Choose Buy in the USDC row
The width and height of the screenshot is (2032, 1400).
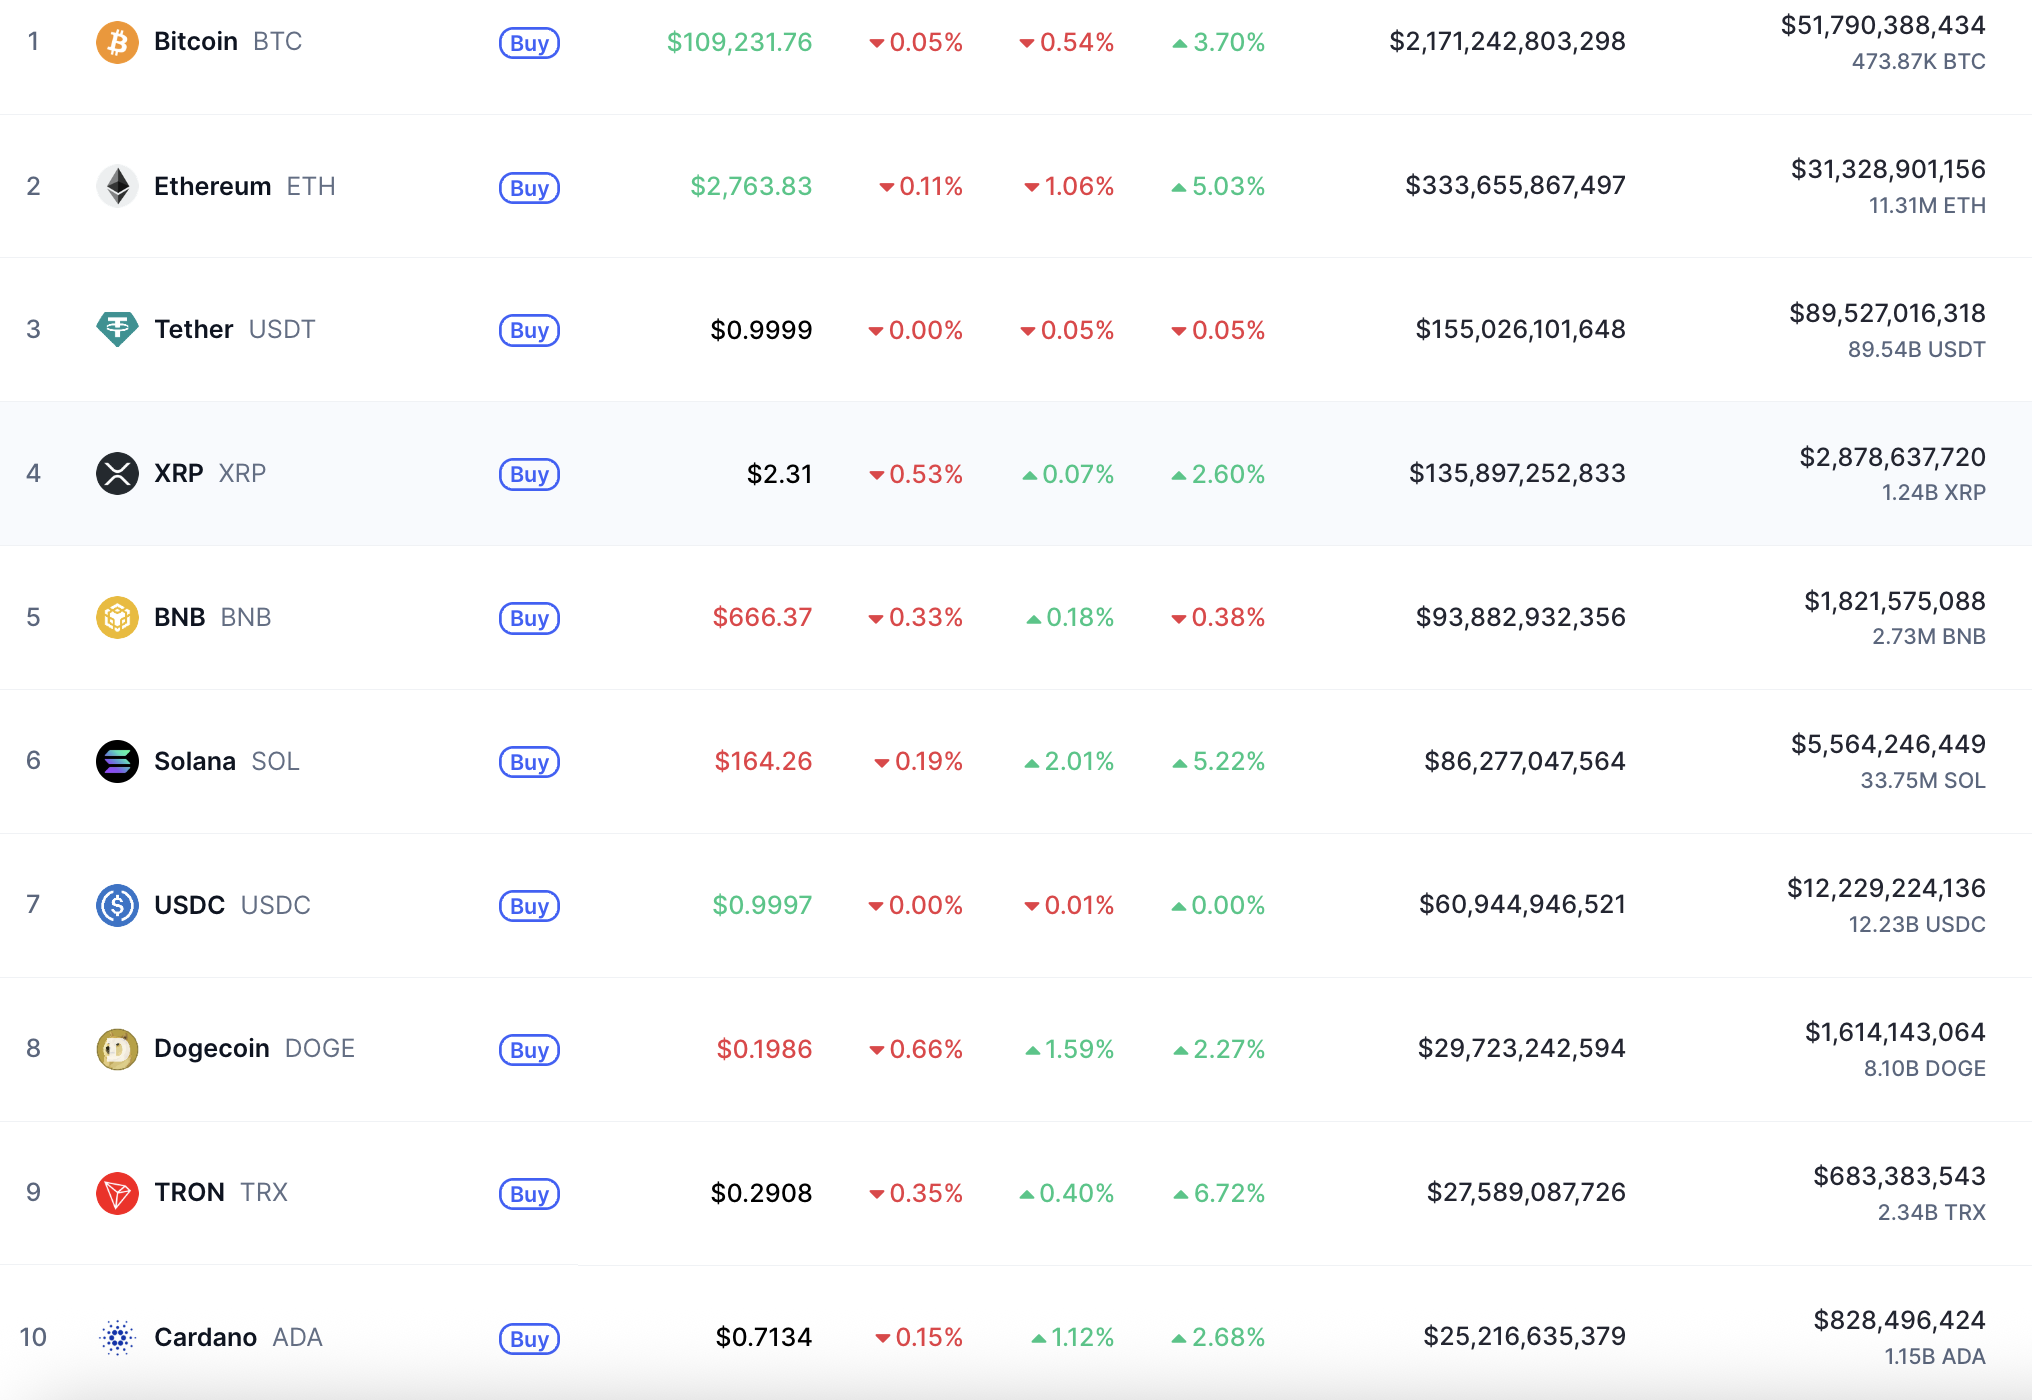(x=529, y=906)
